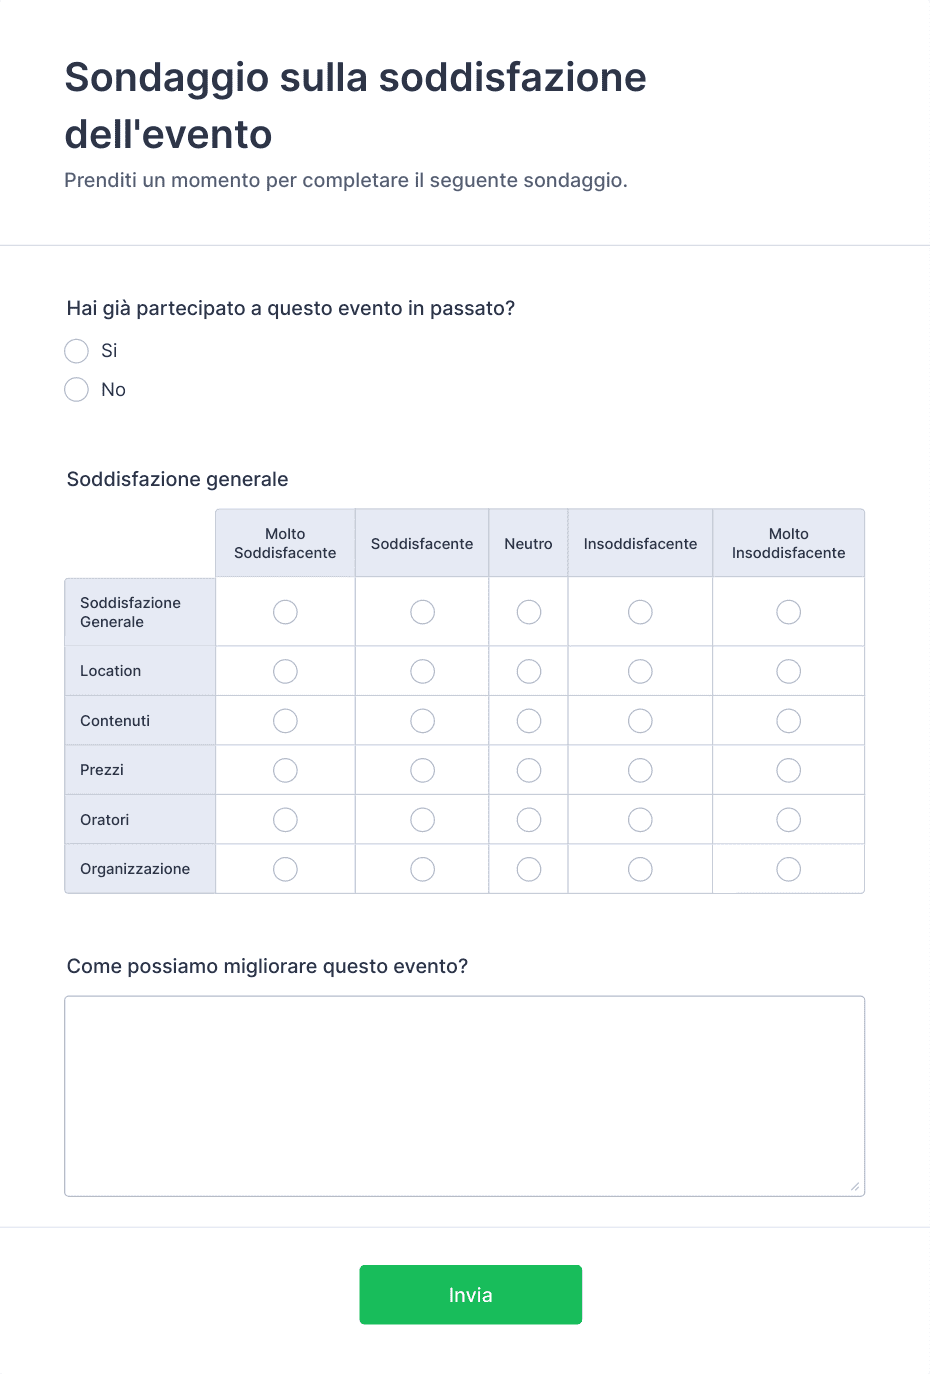
Task: Rate Oratori as Molto Insoddisfacente
Action: [789, 820]
